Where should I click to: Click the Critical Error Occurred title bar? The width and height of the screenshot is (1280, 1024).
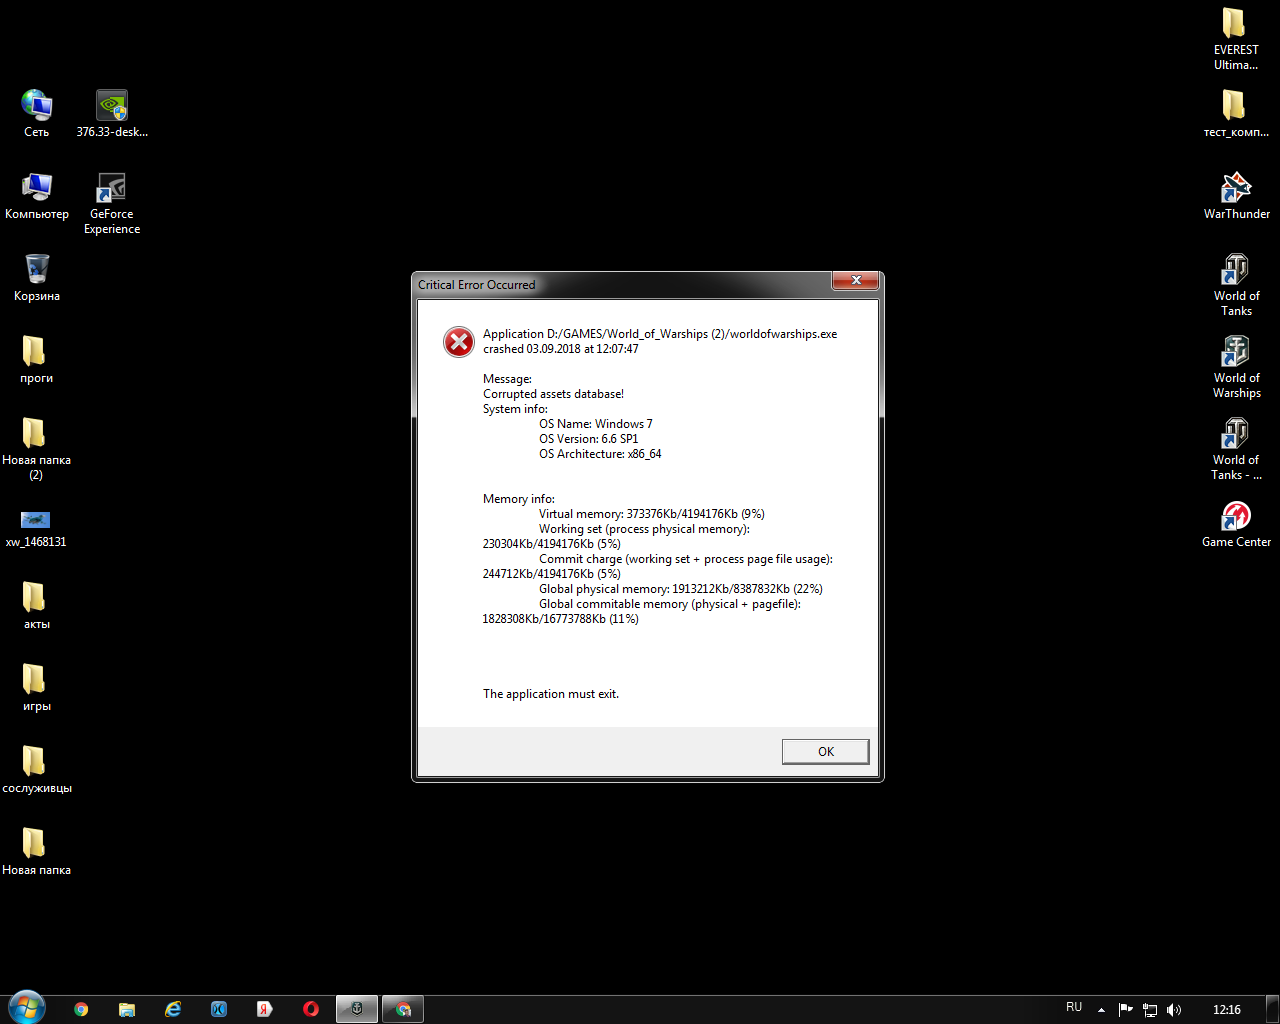pyautogui.click(x=622, y=284)
